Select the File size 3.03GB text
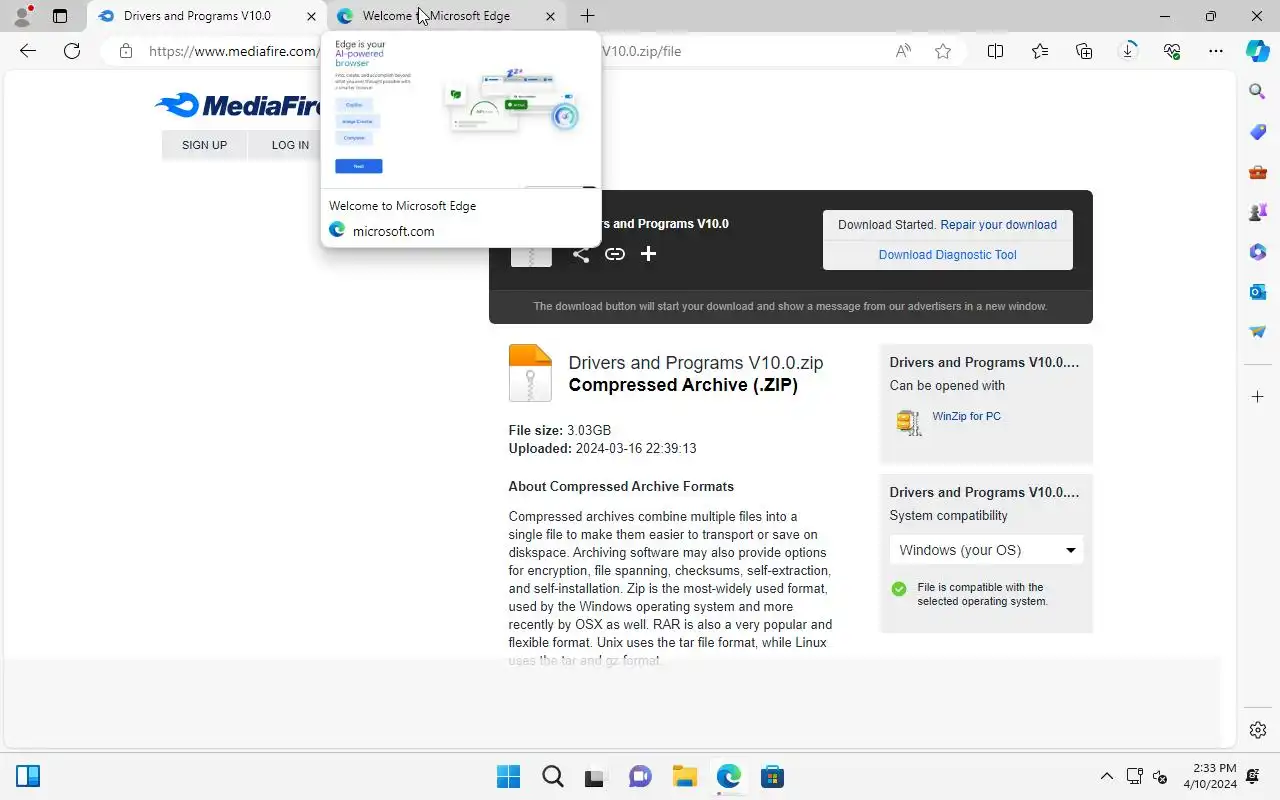 (x=560, y=431)
